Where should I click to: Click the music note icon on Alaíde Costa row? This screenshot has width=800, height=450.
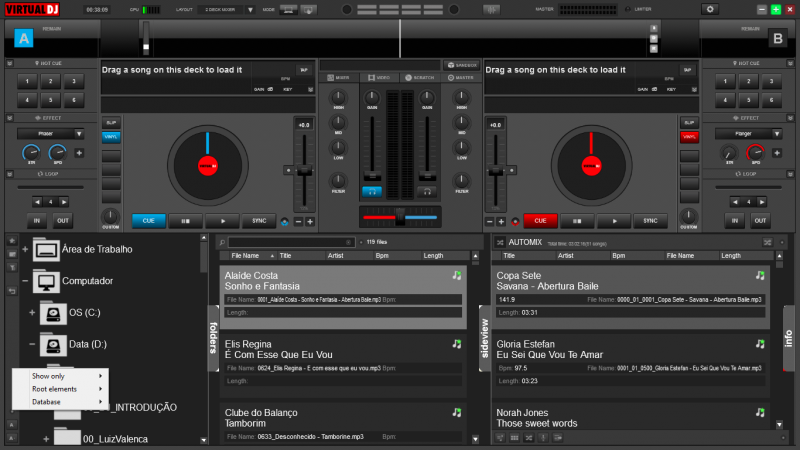457,276
